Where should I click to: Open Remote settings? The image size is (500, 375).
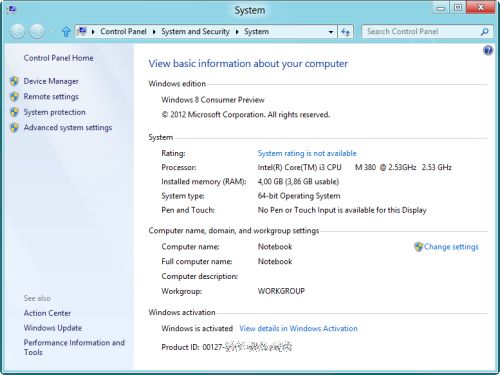point(51,96)
